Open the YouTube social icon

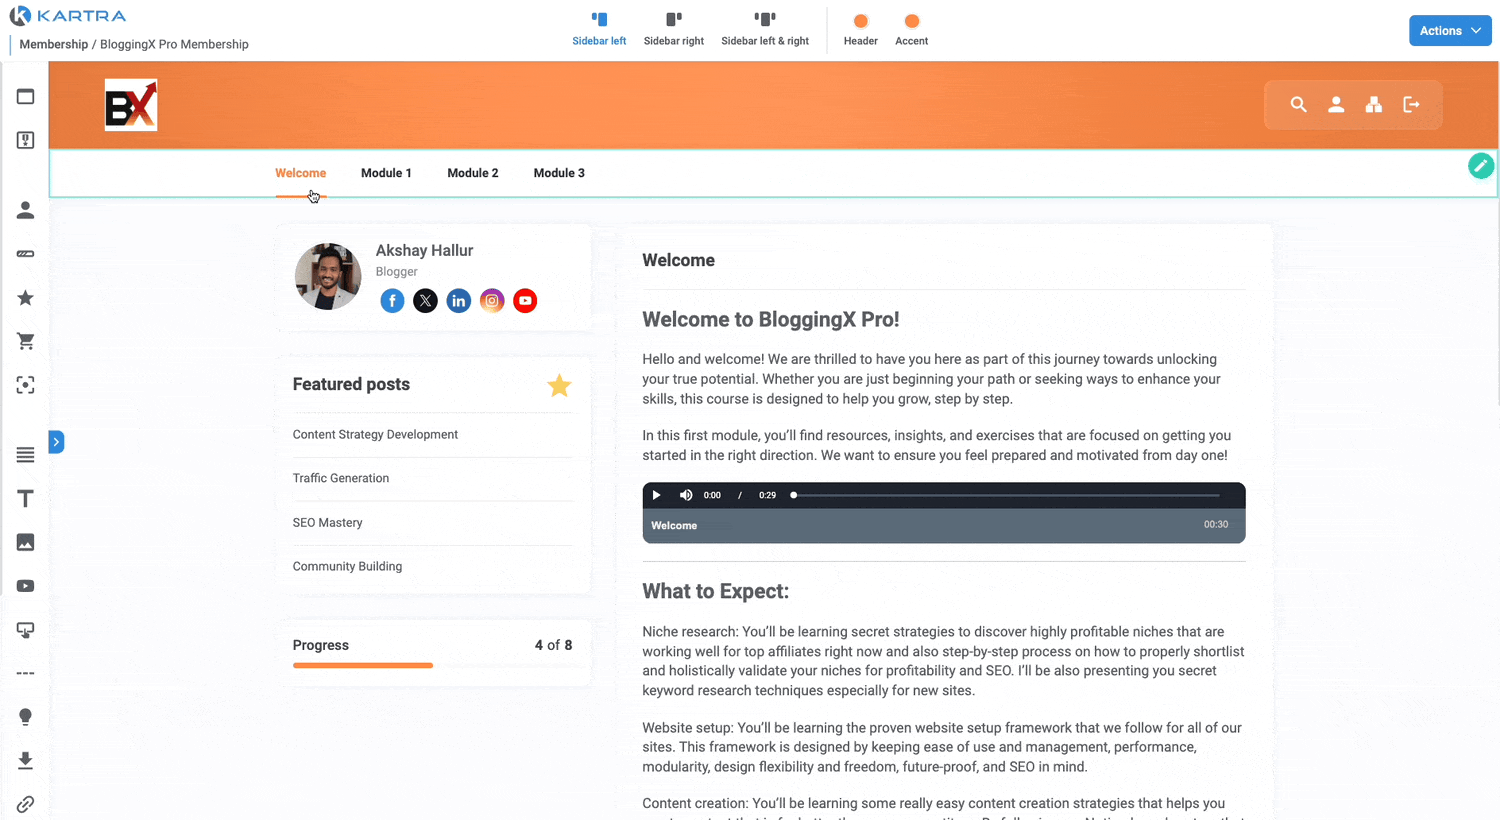[x=524, y=301]
